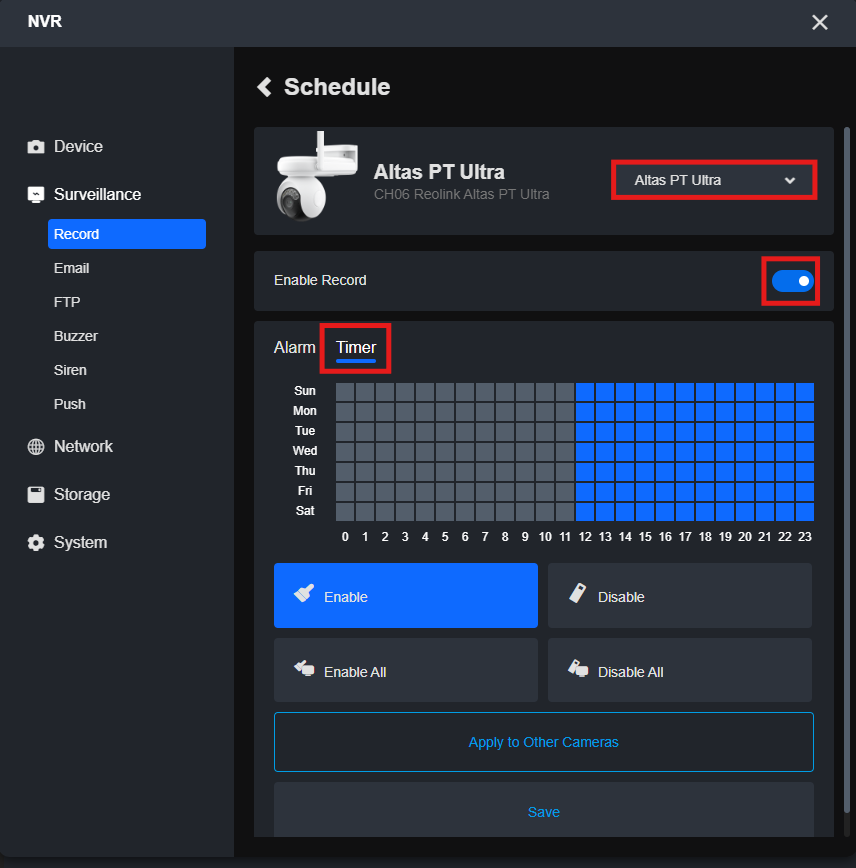This screenshot has width=856, height=868.
Task: Toggle the Enable Record switch
Action: point(792,281)
